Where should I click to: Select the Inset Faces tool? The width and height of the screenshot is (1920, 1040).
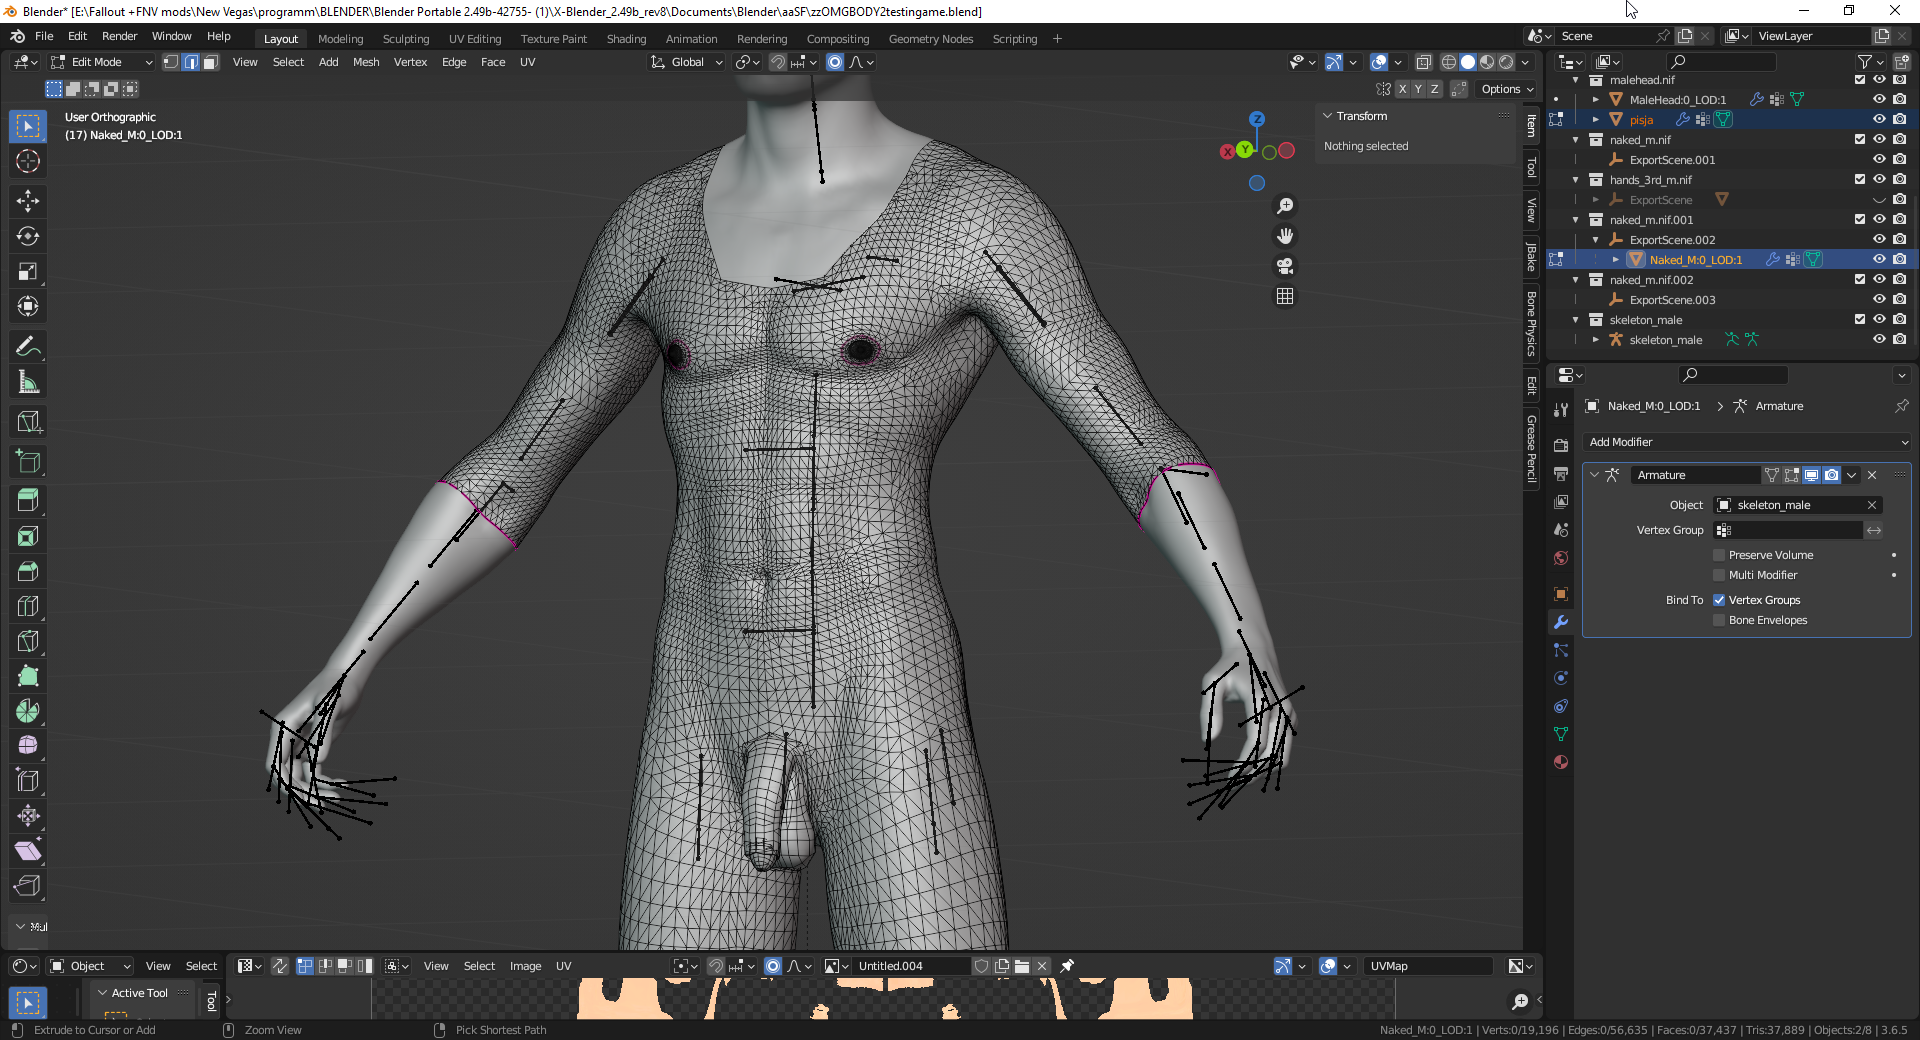tap(28, 536)
